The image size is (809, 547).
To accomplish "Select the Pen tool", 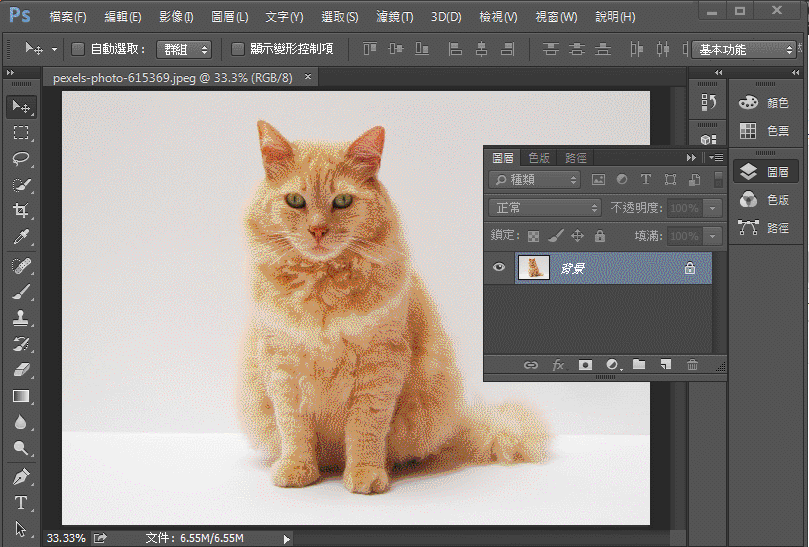I will (21, 476).
